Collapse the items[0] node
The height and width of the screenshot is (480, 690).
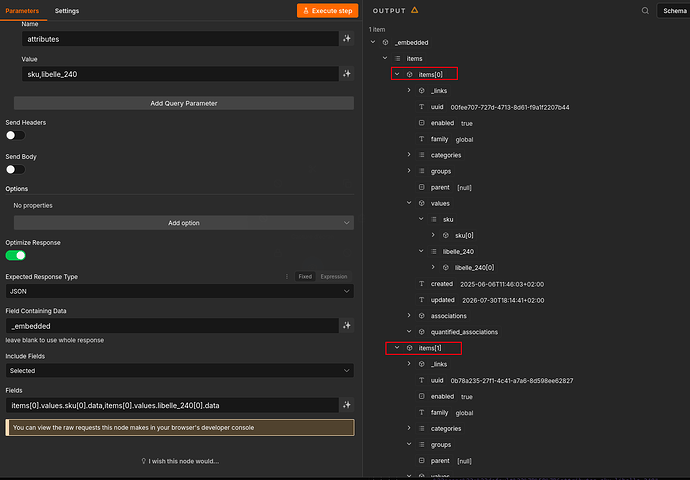[397, 74]
